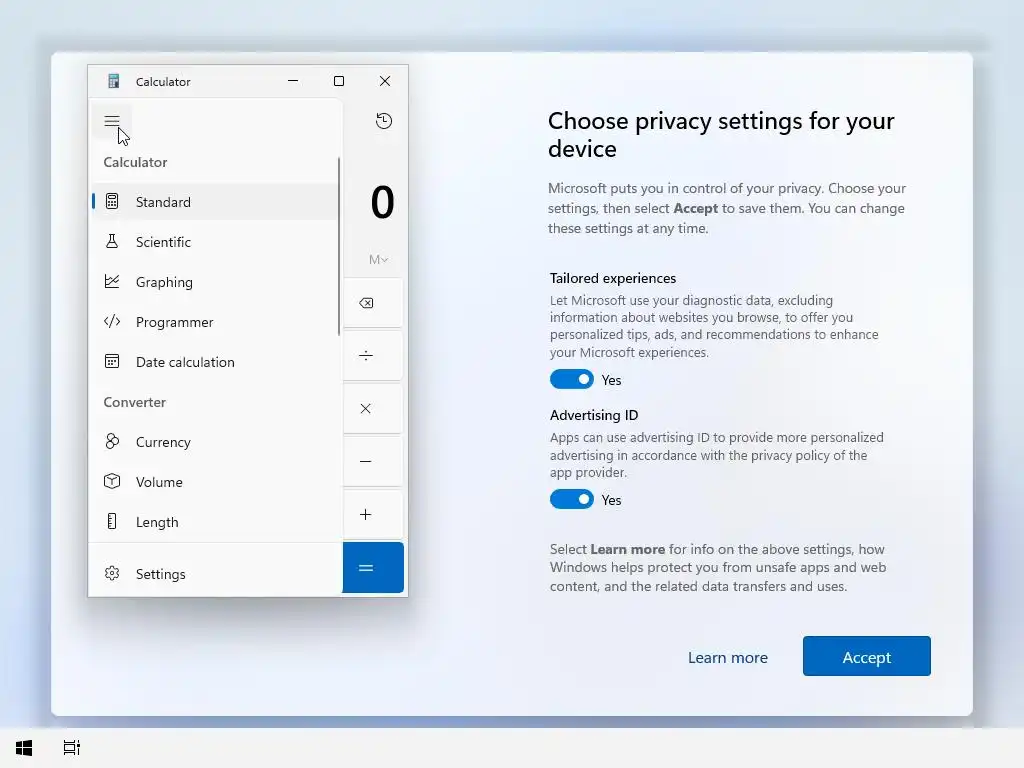1024x768 pixels.
Task: Select Standard calculator mode
Action: [215, 202]
